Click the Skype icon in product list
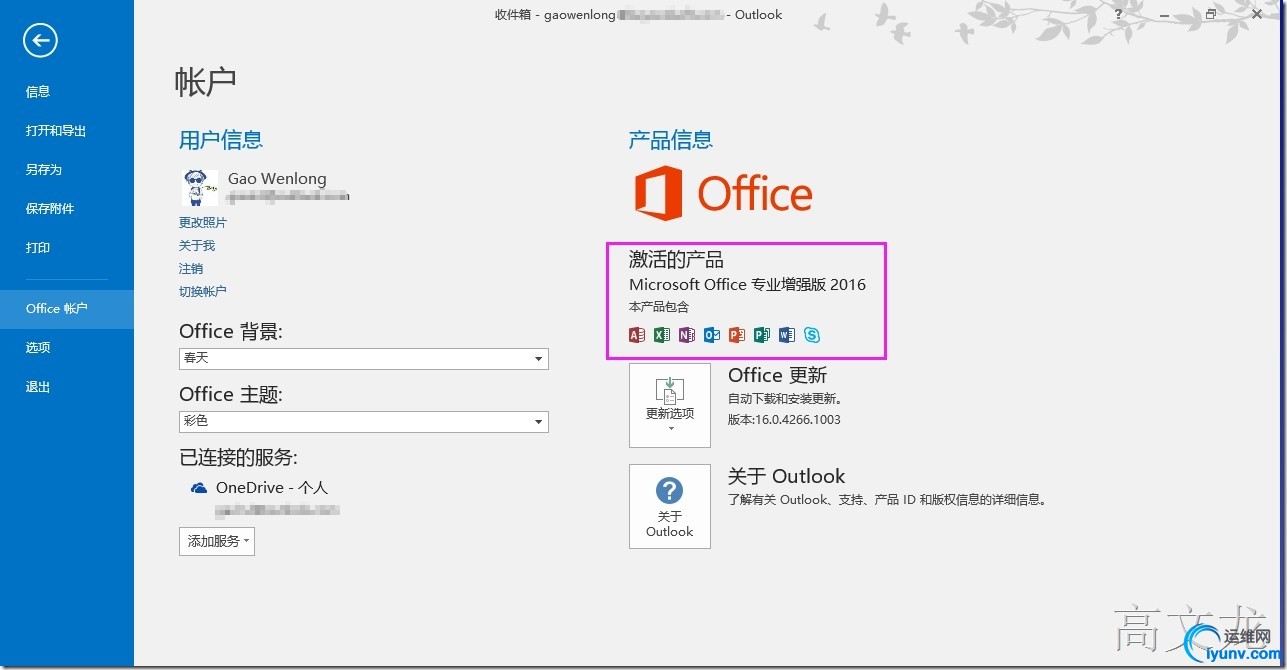1287x670 pixels. (812, 335)
